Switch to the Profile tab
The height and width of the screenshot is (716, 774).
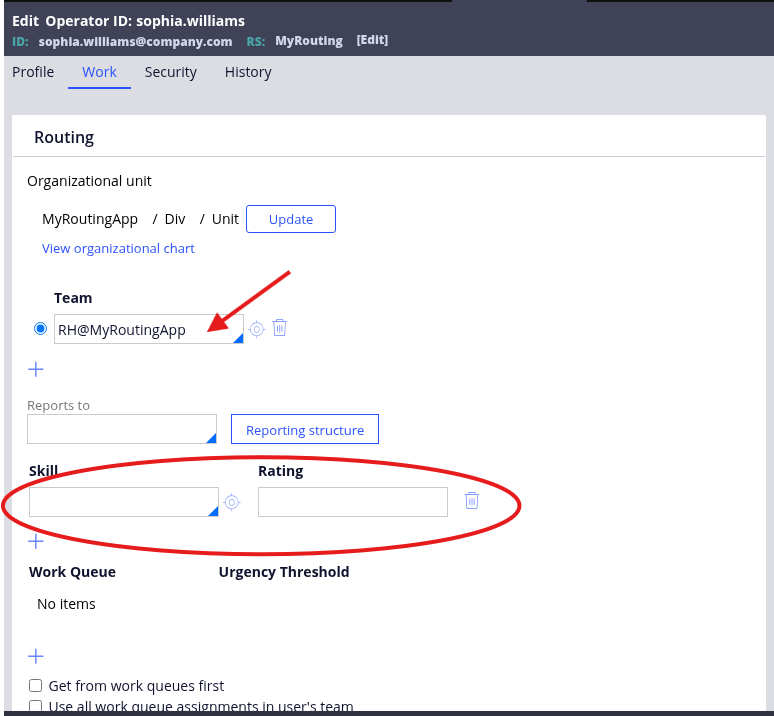point(33,72)
